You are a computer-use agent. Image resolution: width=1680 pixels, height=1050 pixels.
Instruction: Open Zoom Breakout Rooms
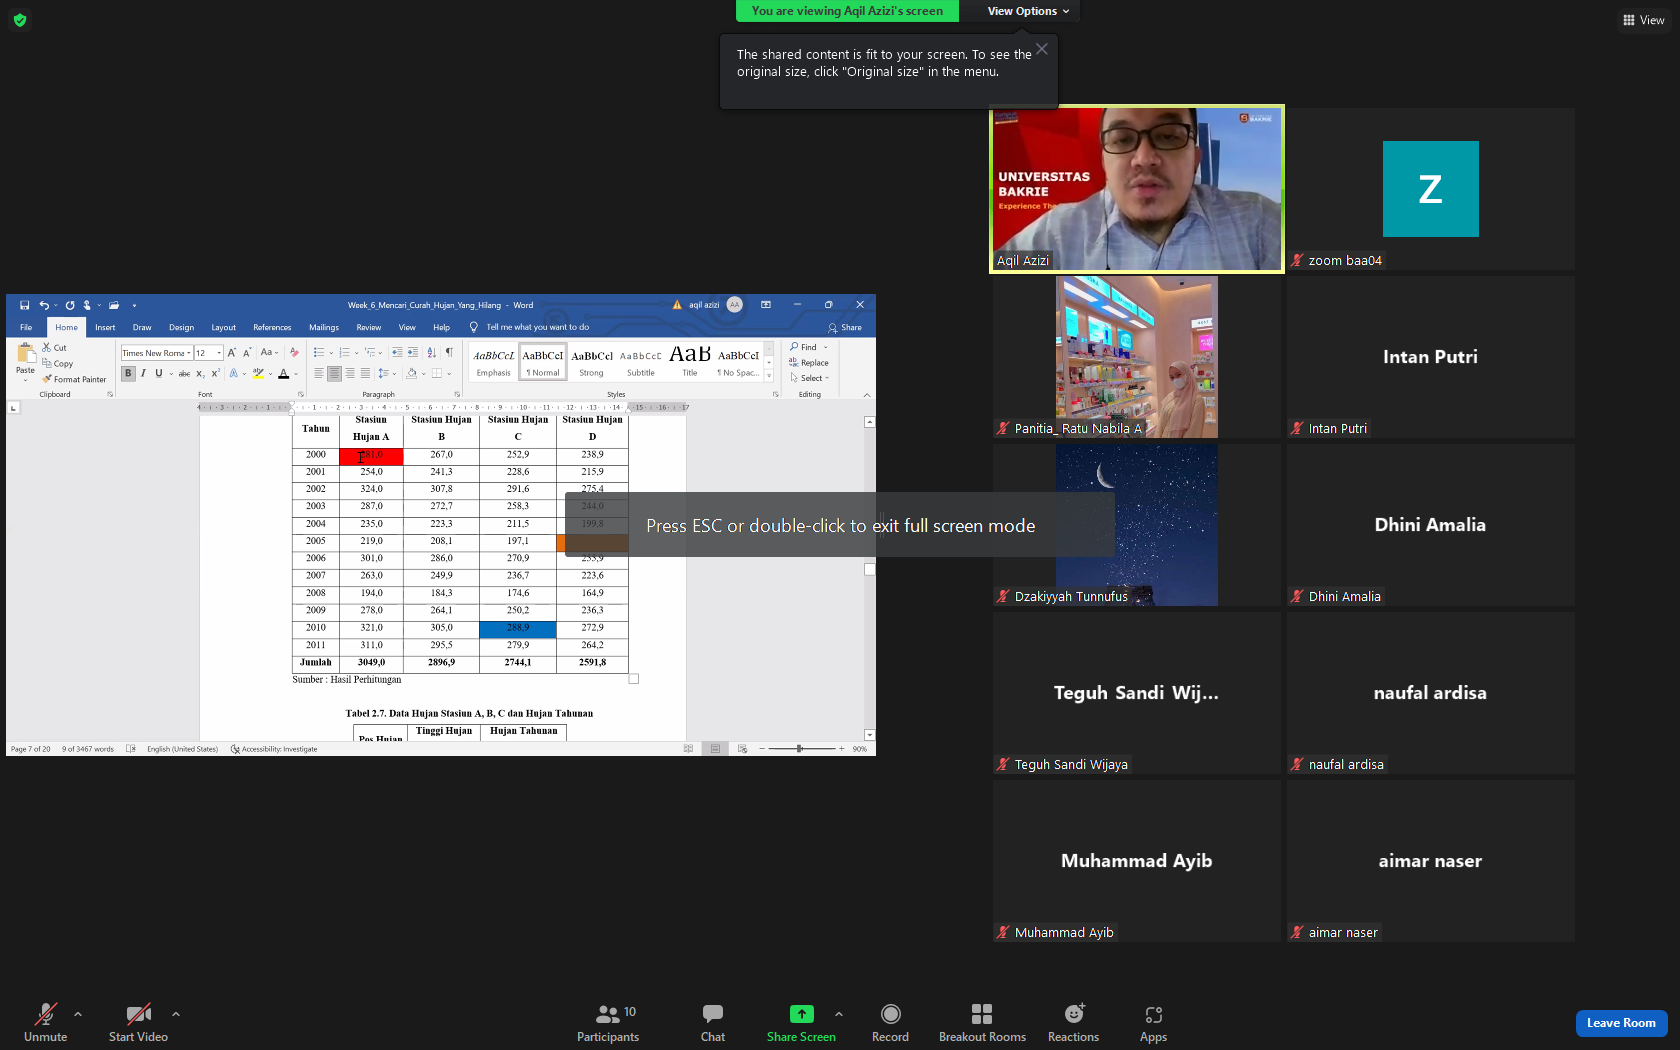coord(982,1023)
